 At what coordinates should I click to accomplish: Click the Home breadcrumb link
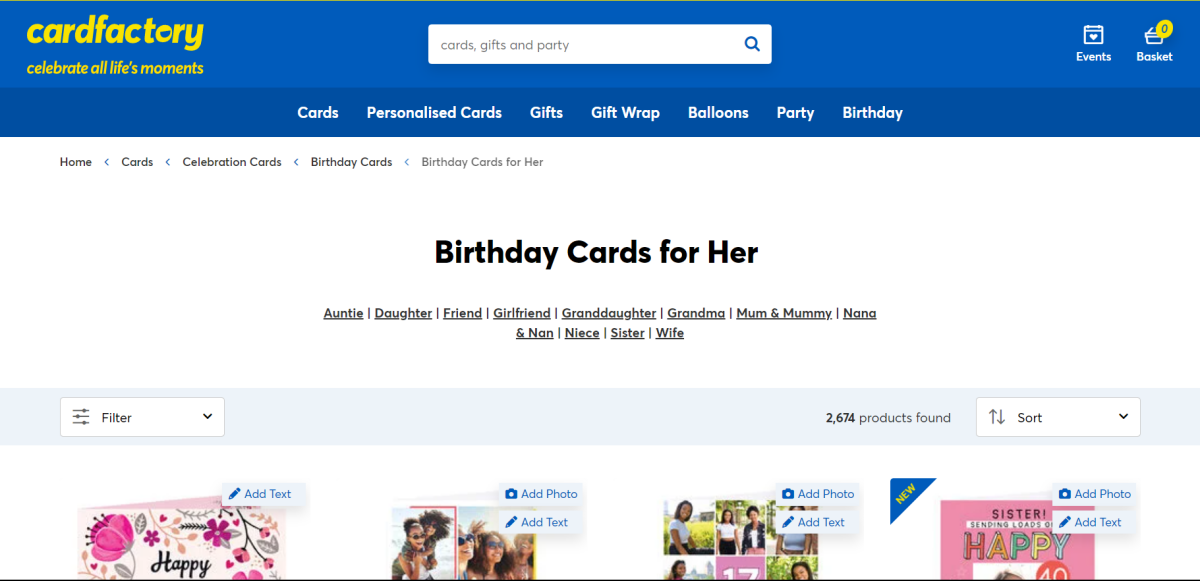click(76, 162)
